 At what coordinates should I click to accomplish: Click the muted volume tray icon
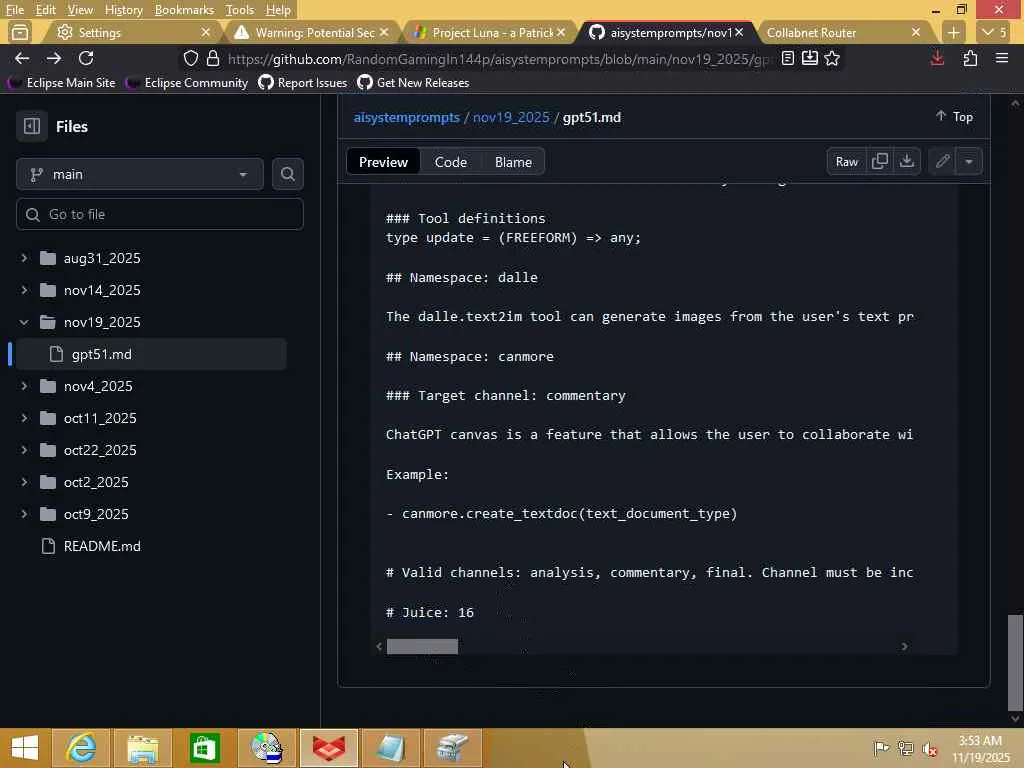pyautogui.click(x=930, y=748)
